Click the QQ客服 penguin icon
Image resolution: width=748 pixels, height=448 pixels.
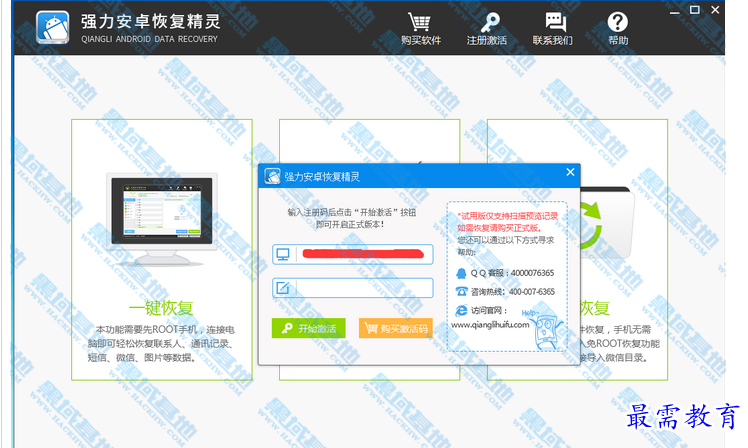461,273
